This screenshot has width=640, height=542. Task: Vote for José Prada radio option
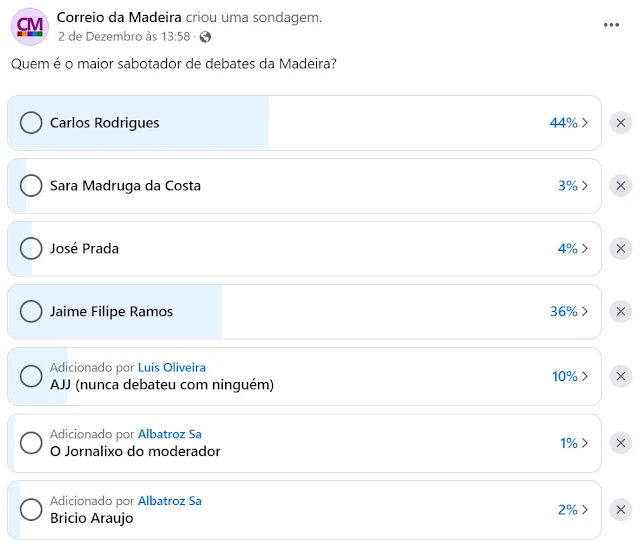pyautogui.click(x=31, y=249)
